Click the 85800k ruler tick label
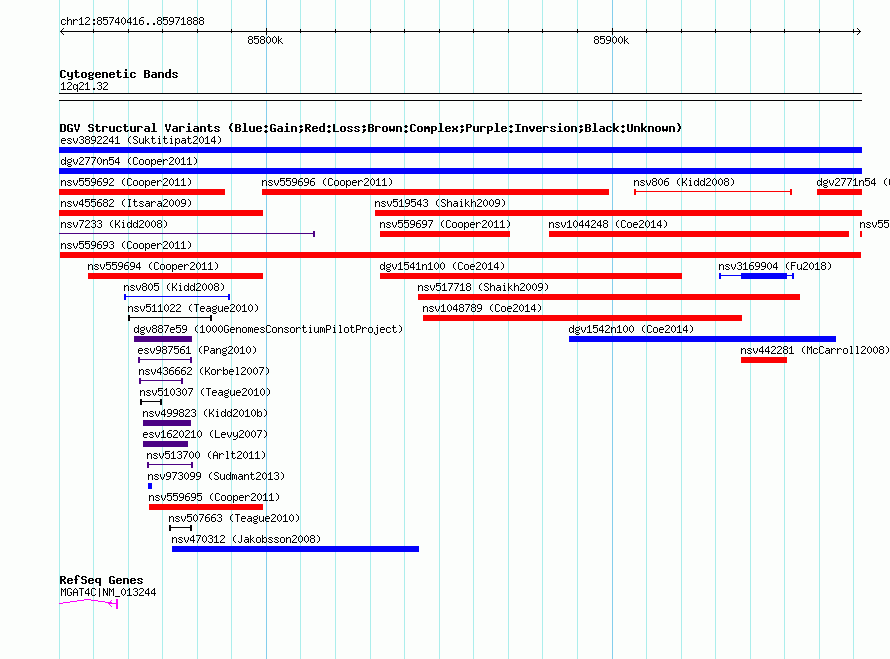This screenshot has height=659, width=890. [x=265, y=40]
